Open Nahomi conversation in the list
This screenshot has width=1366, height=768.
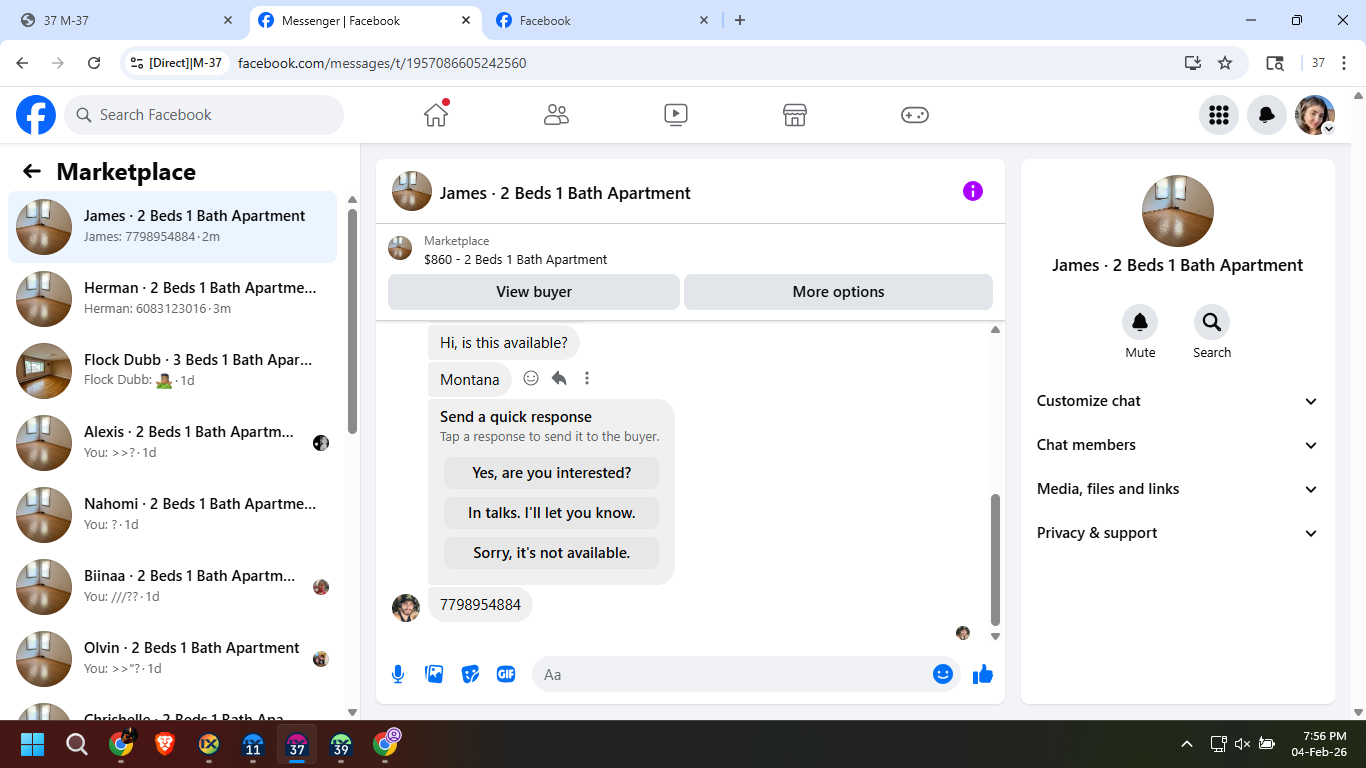coord(173,515)
